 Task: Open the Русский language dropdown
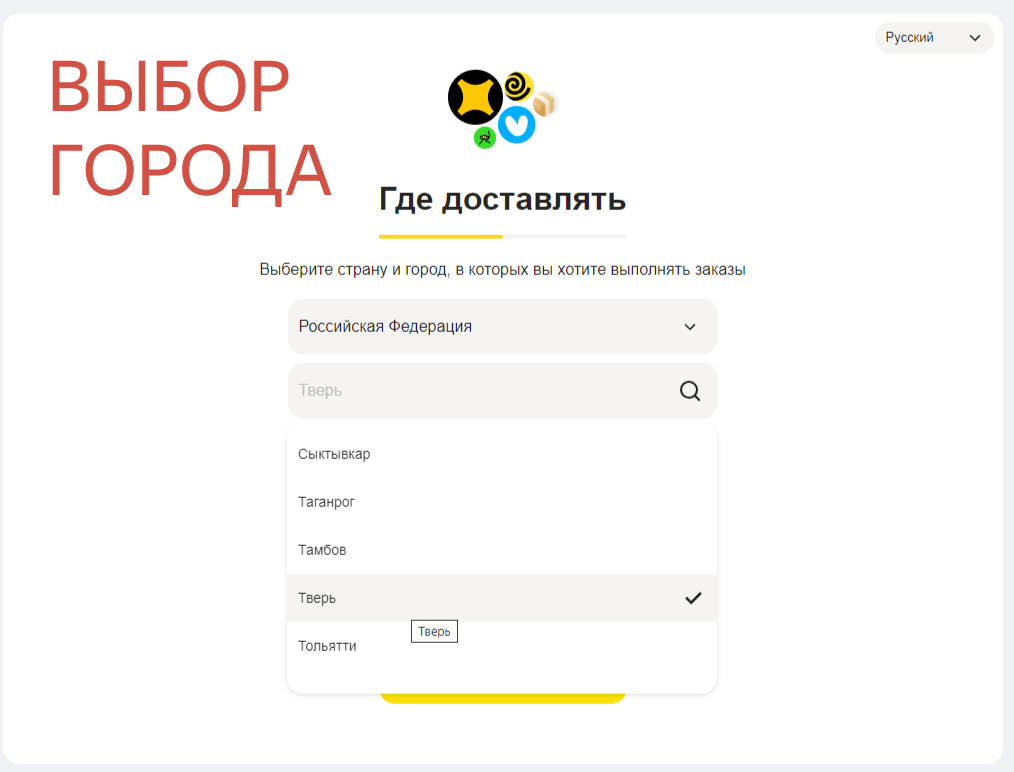pyautogui.click(x=934, y=38)
